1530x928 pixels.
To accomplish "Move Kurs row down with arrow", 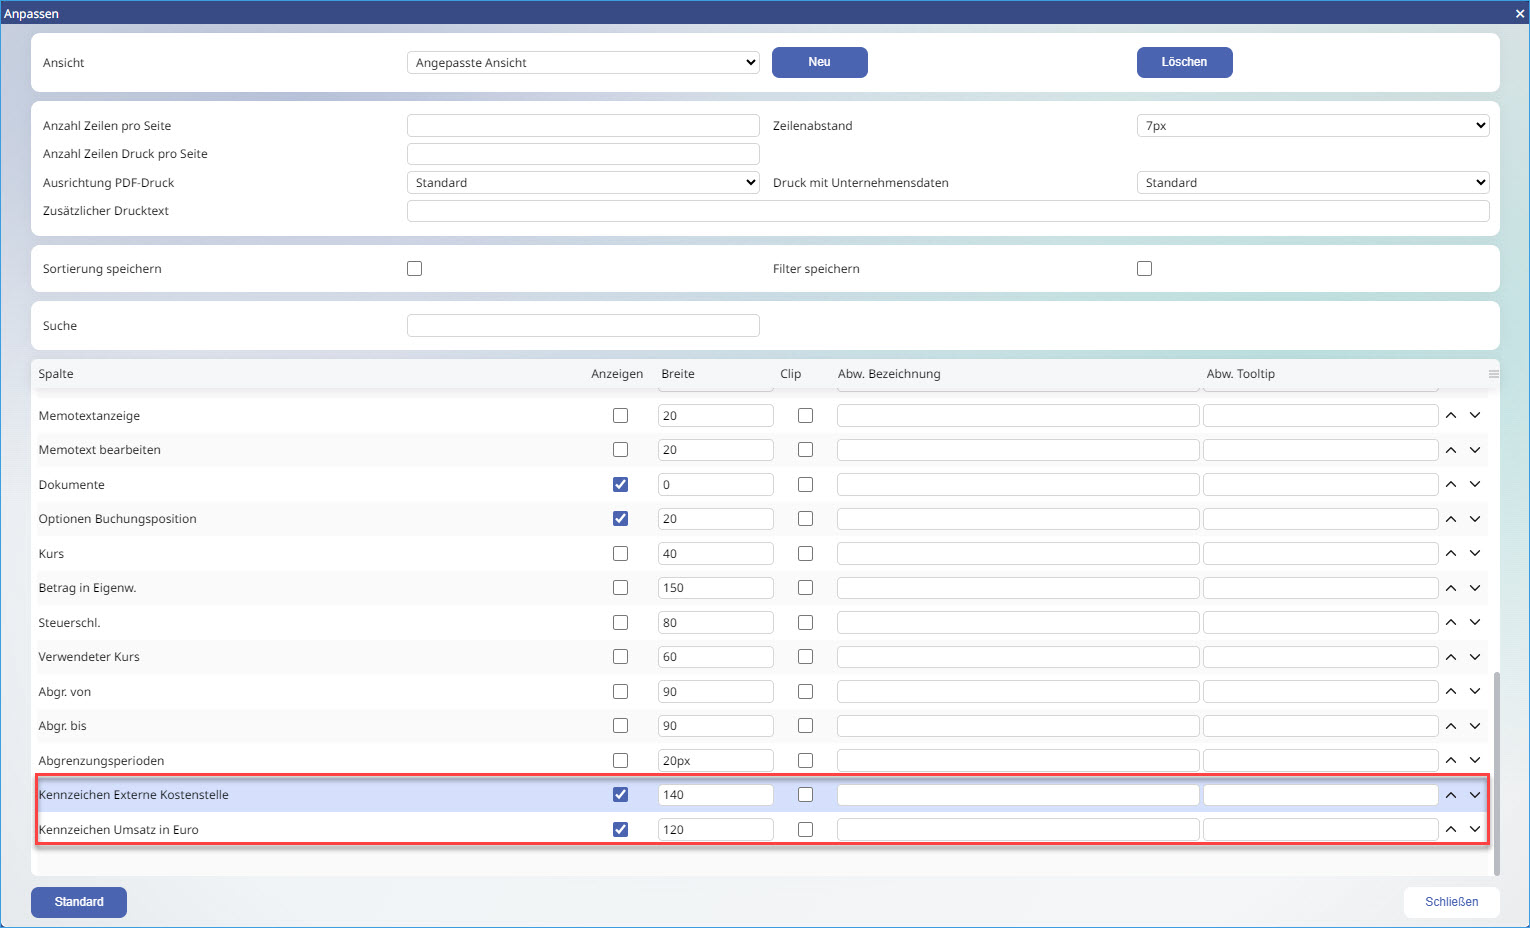I will tap(1475, 553).
